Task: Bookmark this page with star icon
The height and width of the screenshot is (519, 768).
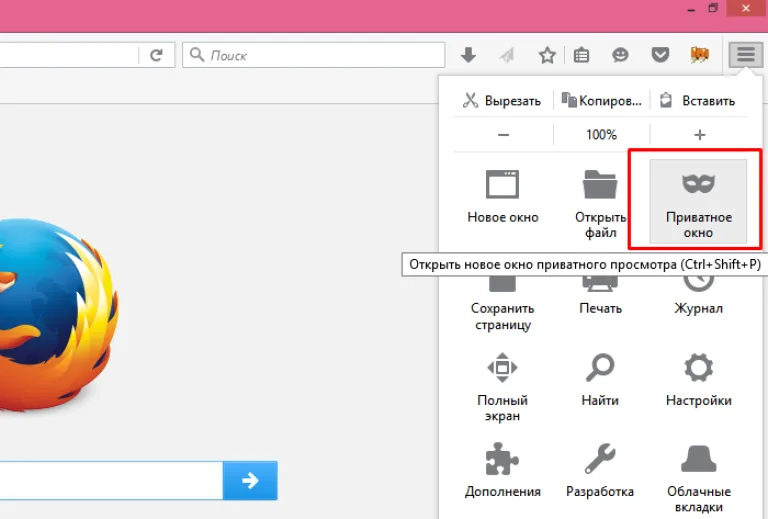Action: click(547, 55)
